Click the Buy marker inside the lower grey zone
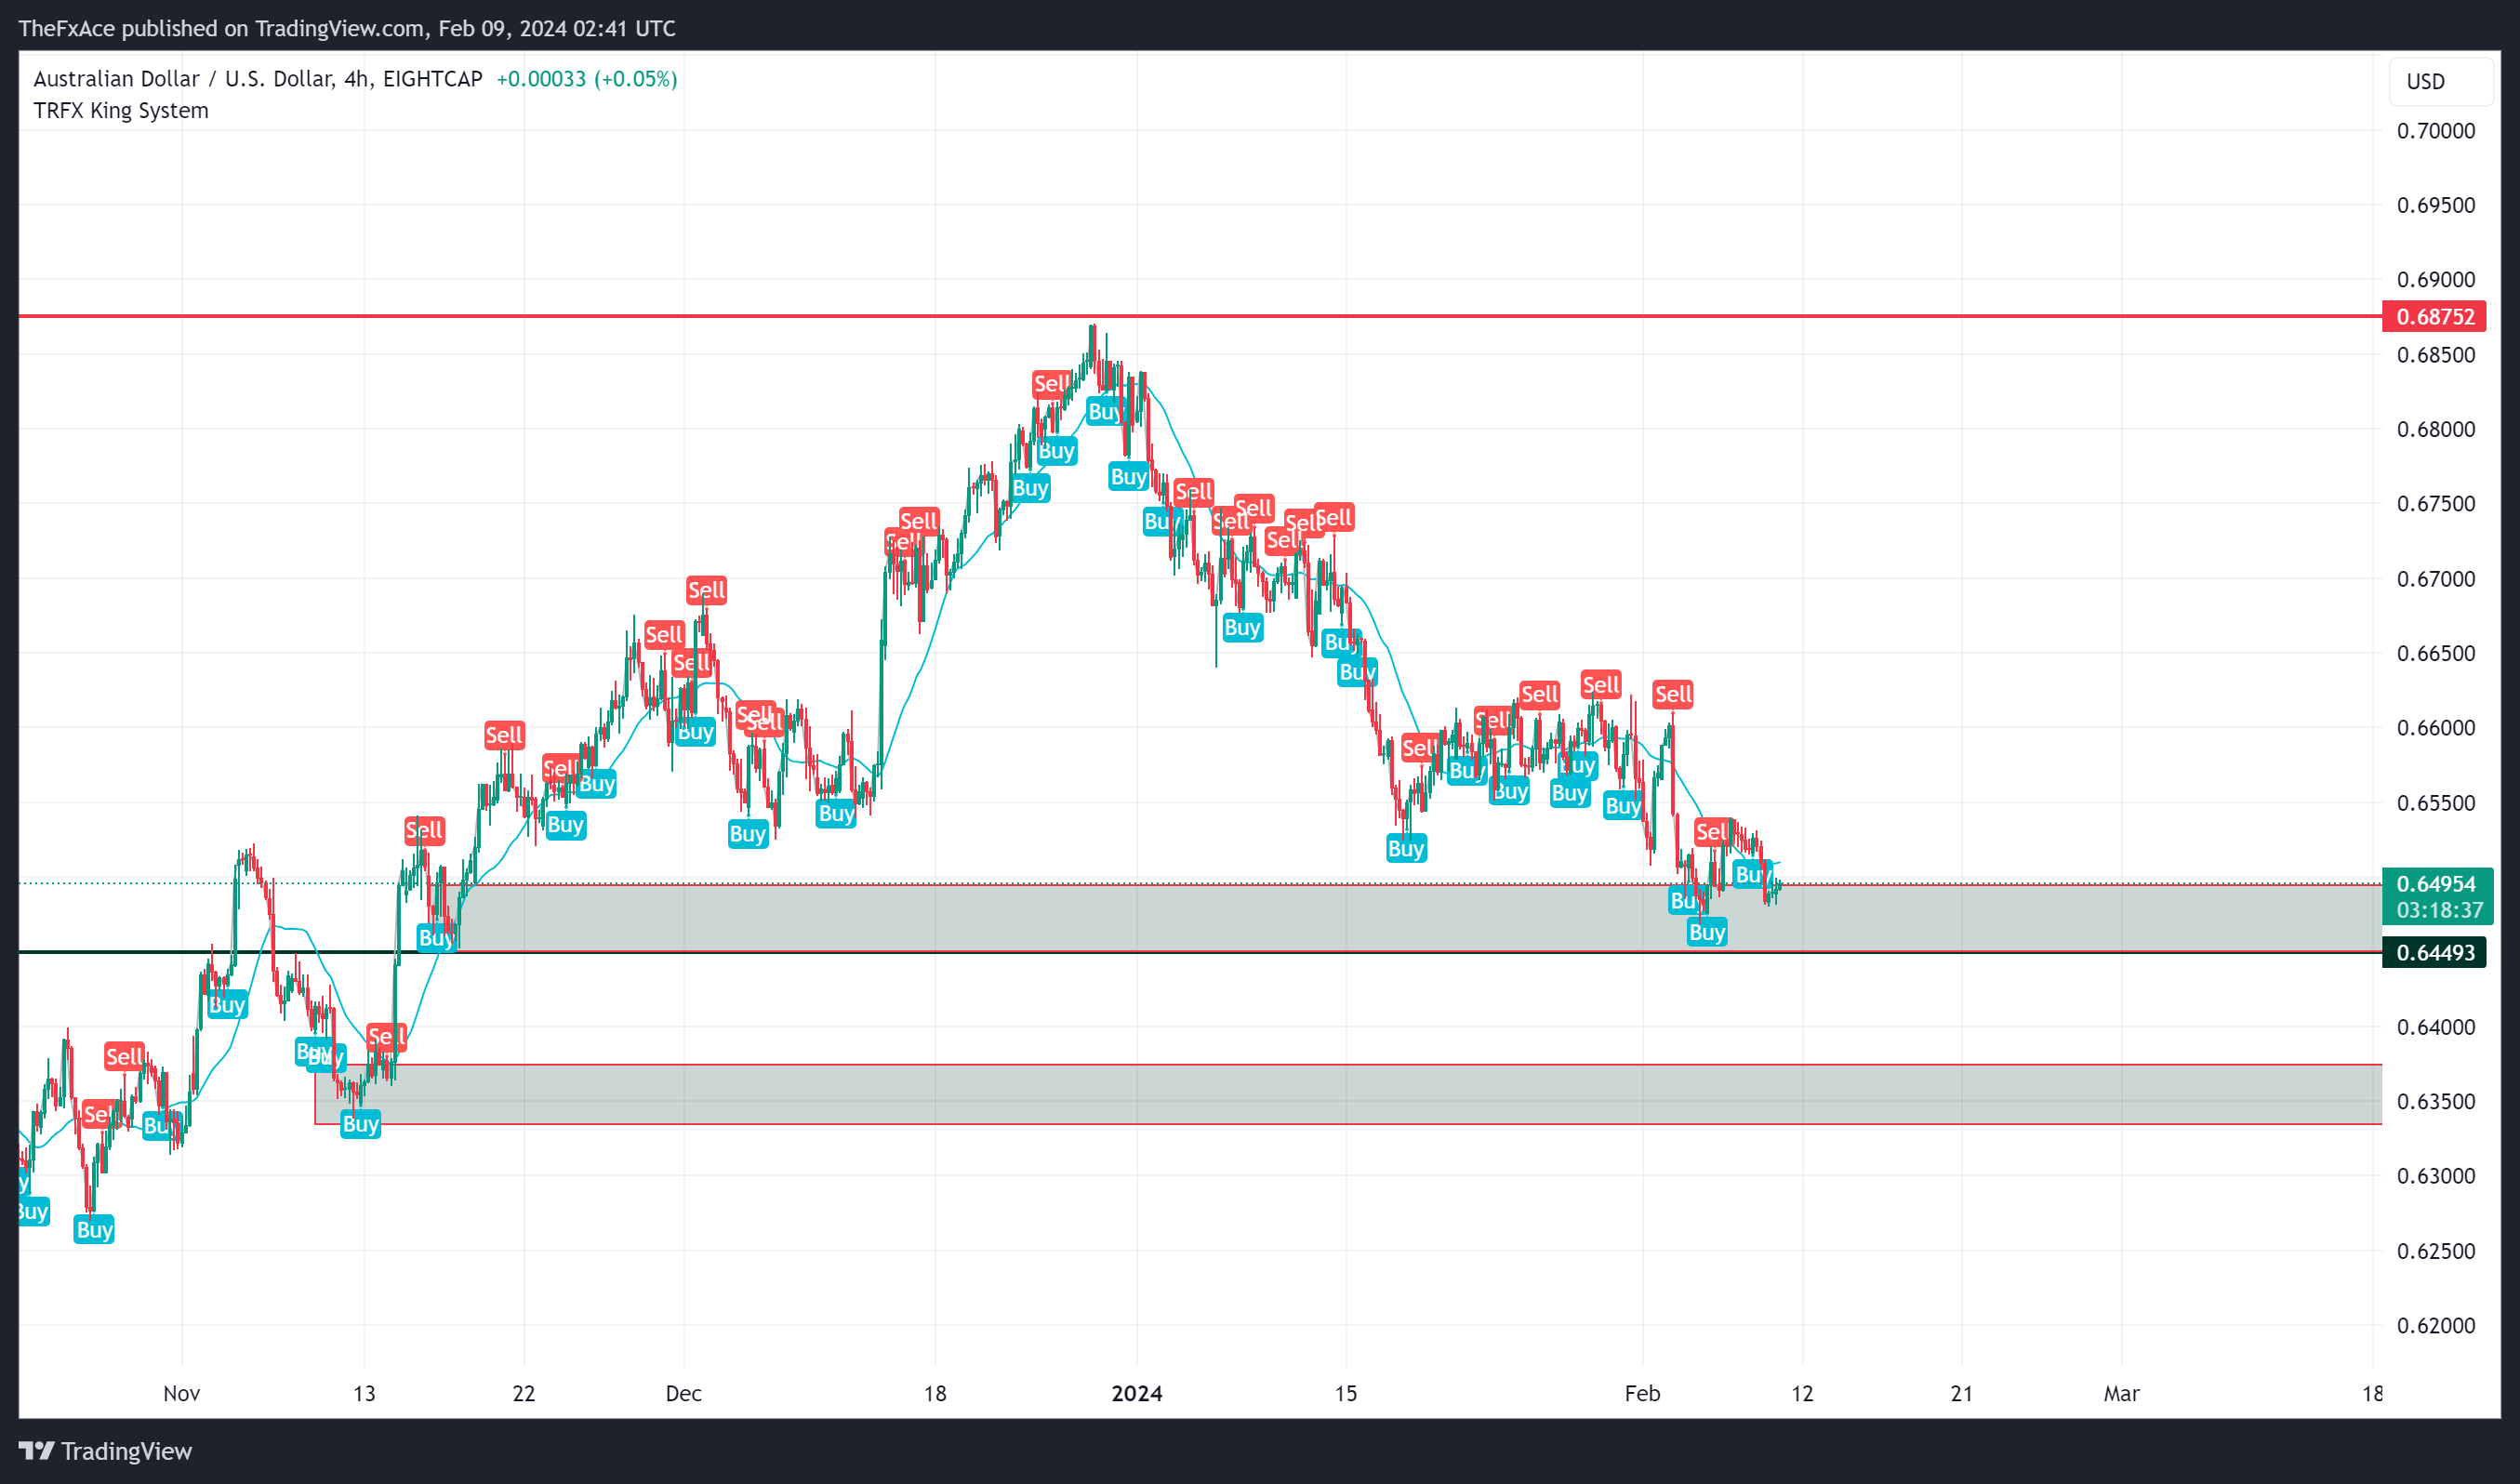2520x1484 pixels. pos(360,1124)
